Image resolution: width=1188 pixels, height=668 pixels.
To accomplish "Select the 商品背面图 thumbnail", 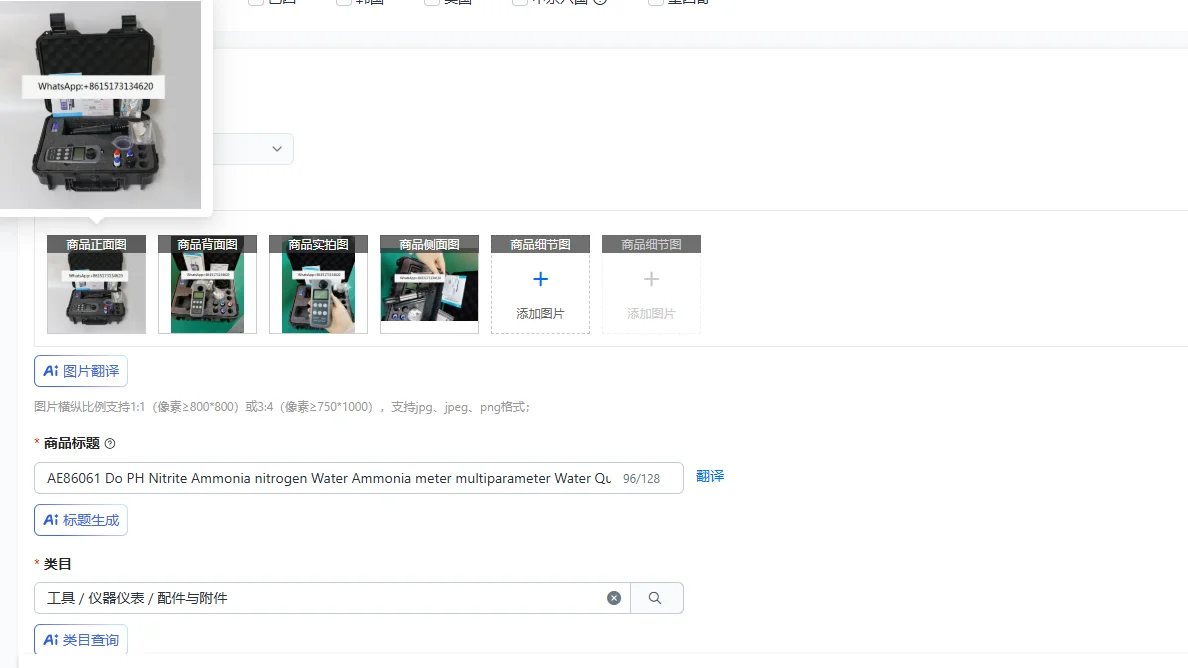I will [x=208, y=284].
